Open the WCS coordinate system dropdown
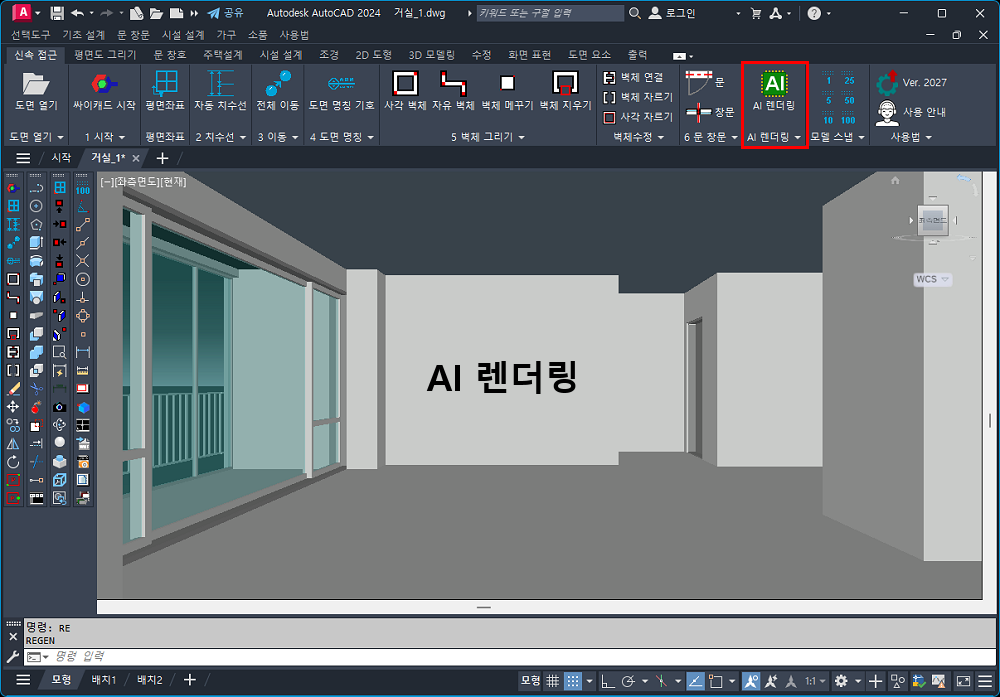This screenshot has height=697, width=1000. coord(931,279)
